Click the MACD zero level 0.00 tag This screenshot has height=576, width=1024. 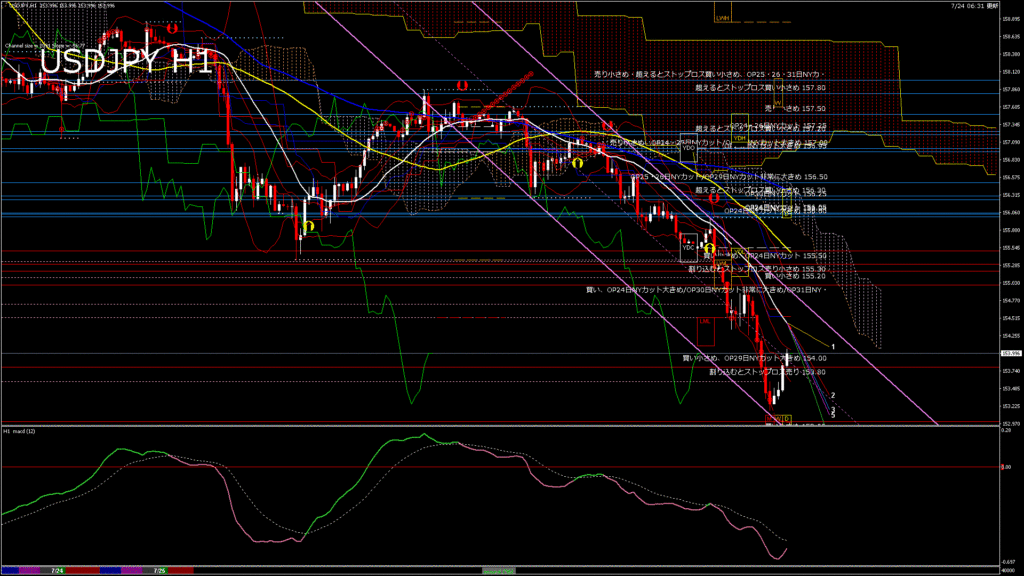tap(1006, 467)
